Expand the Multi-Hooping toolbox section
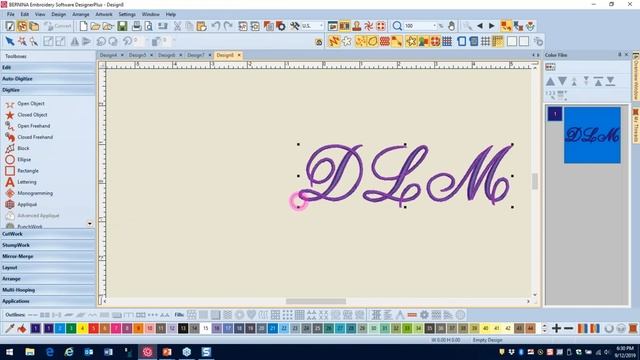Viewport: 640px width, 360px height. pos(48,290)
